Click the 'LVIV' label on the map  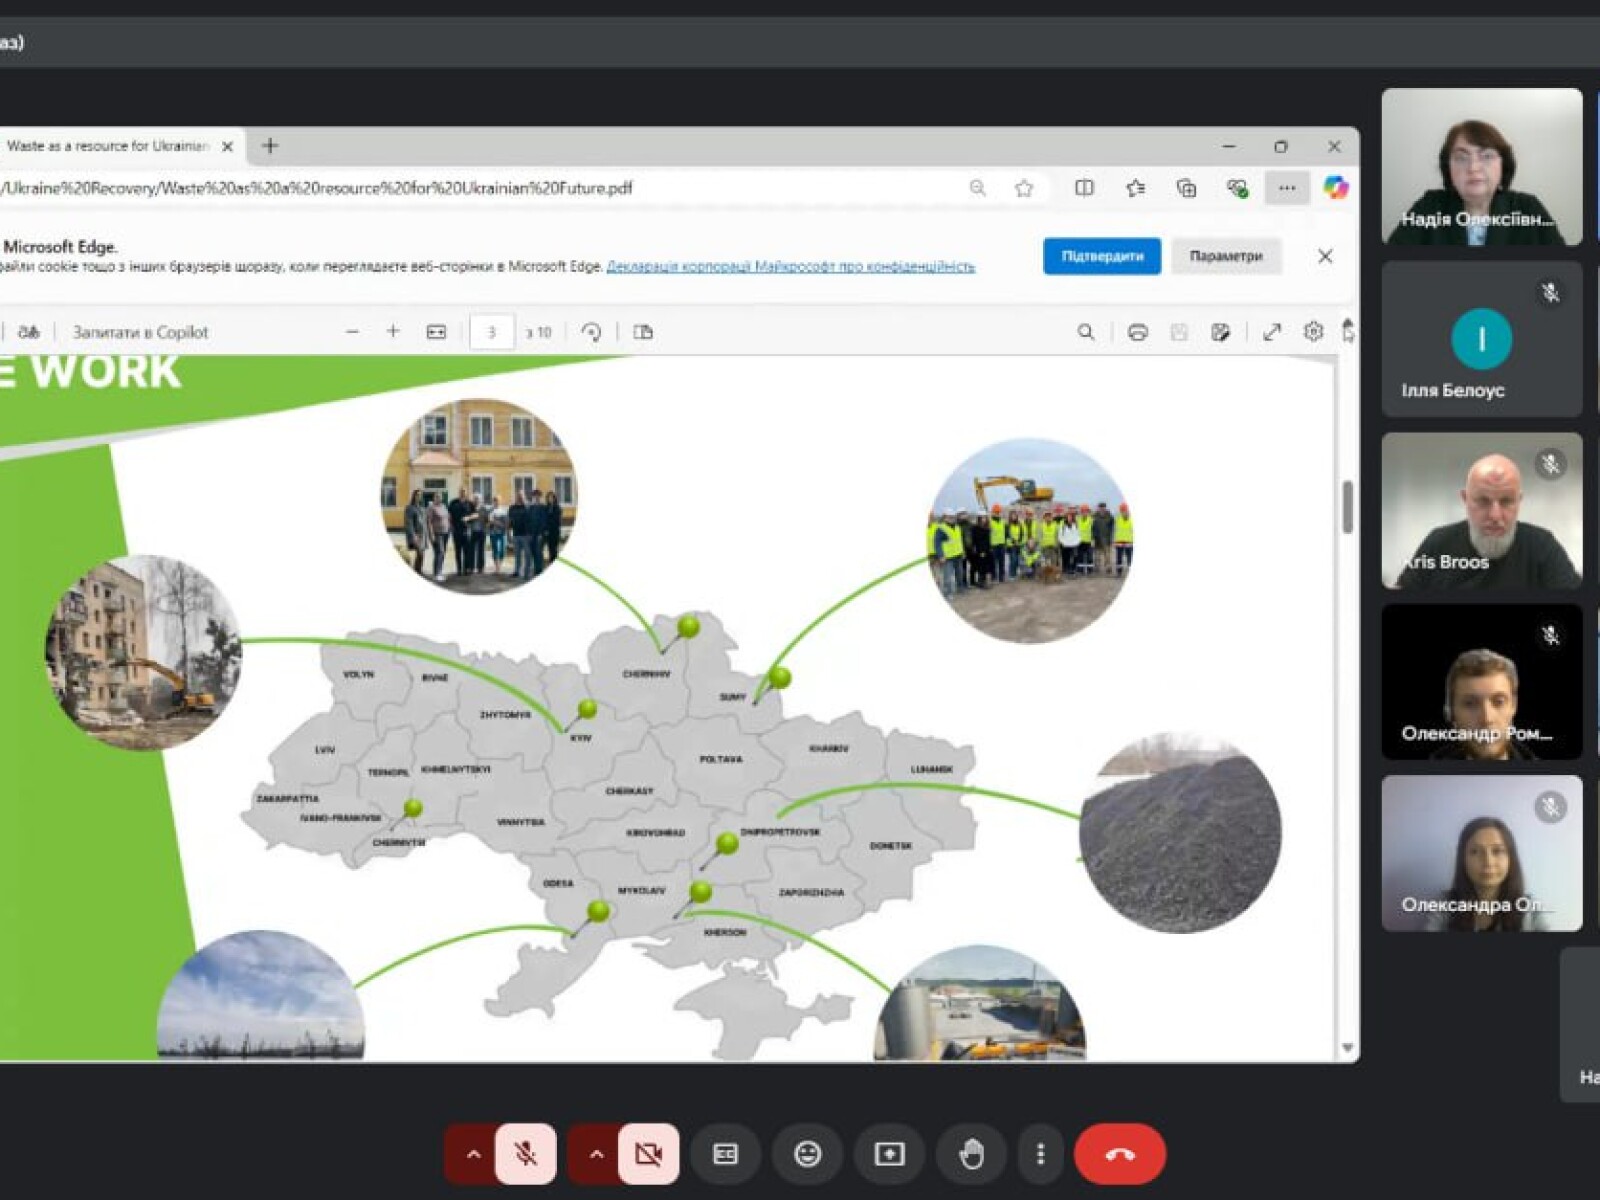[325, 749]
